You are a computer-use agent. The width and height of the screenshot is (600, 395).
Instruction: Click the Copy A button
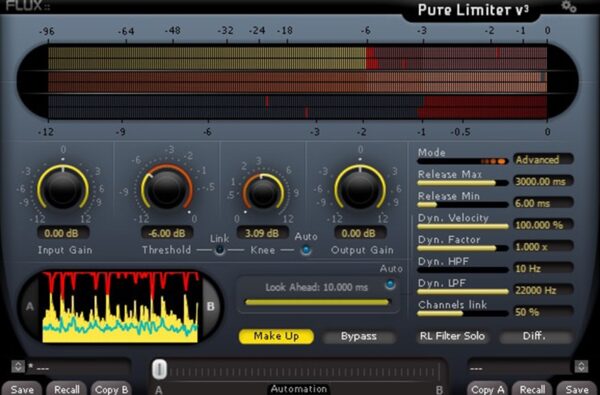pyautogui.click(x=488, y=388)
